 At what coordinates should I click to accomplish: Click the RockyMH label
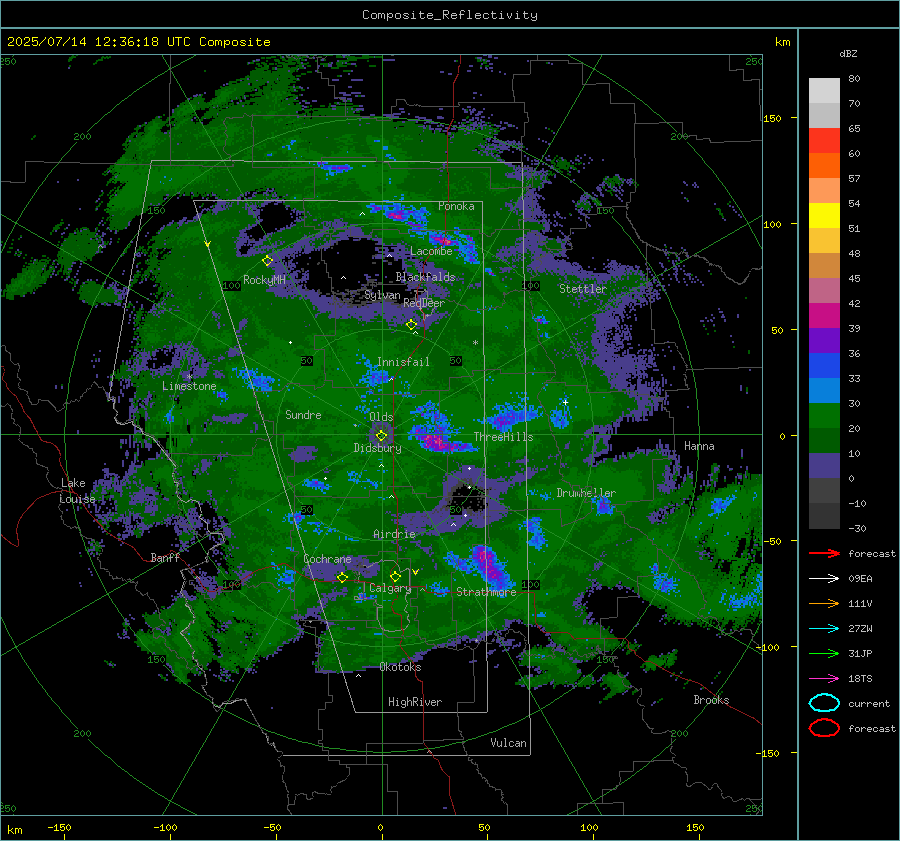(x=264, y=280)
